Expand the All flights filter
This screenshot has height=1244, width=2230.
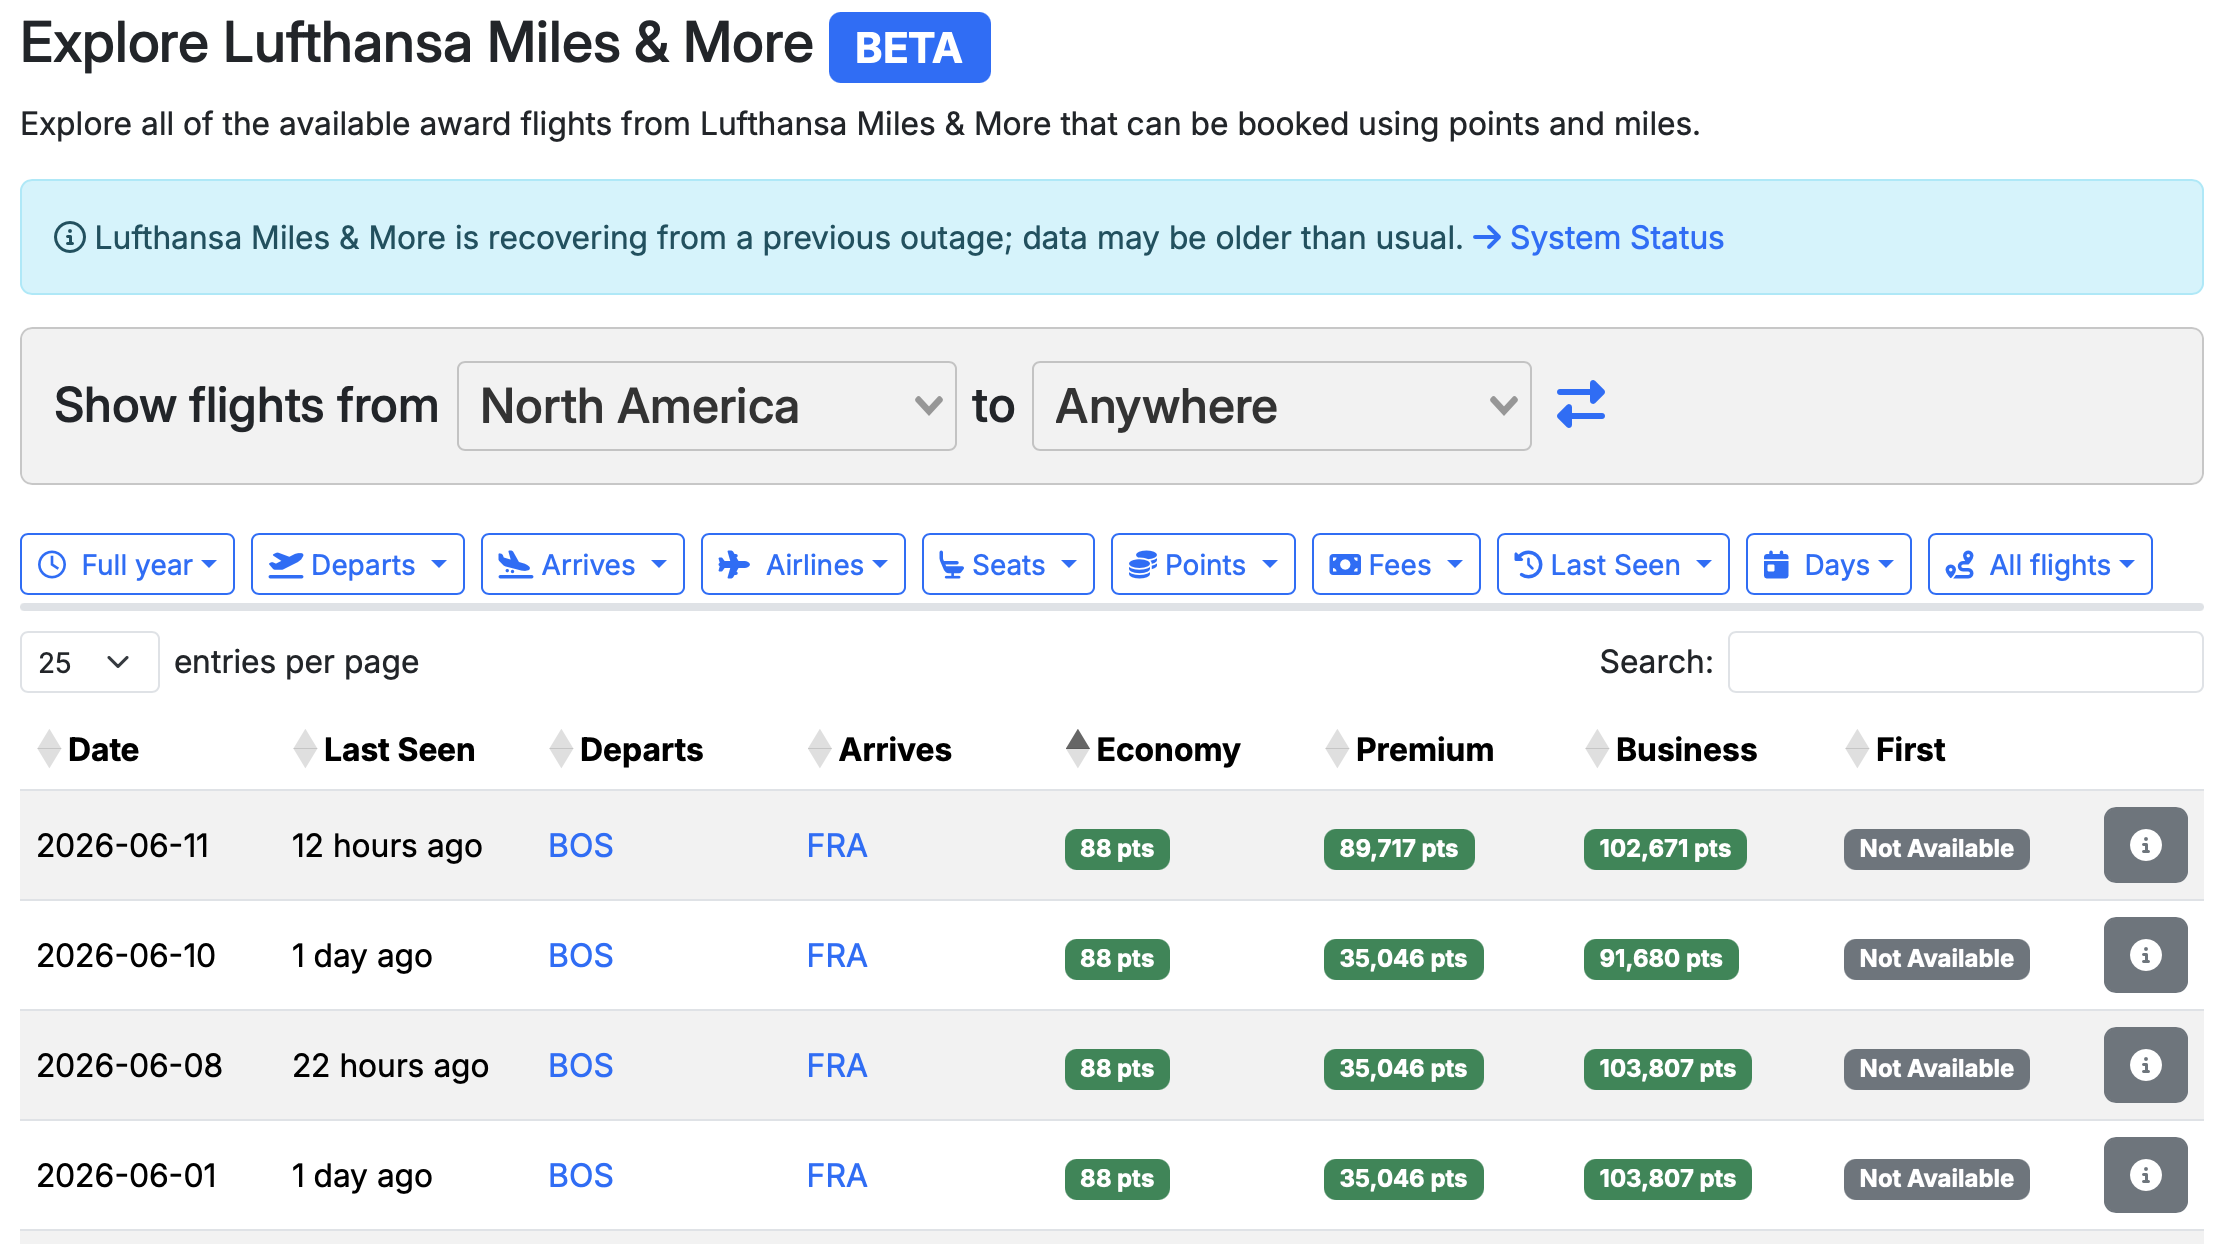tap(2040, 565)
